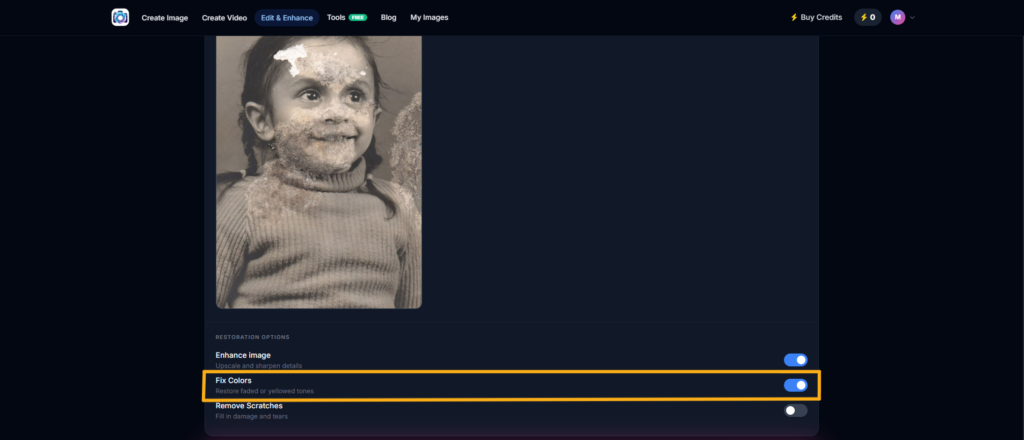1024x440 pixels.
Task: Turn off the Enhance image toggle
Action: click(795, 360)
